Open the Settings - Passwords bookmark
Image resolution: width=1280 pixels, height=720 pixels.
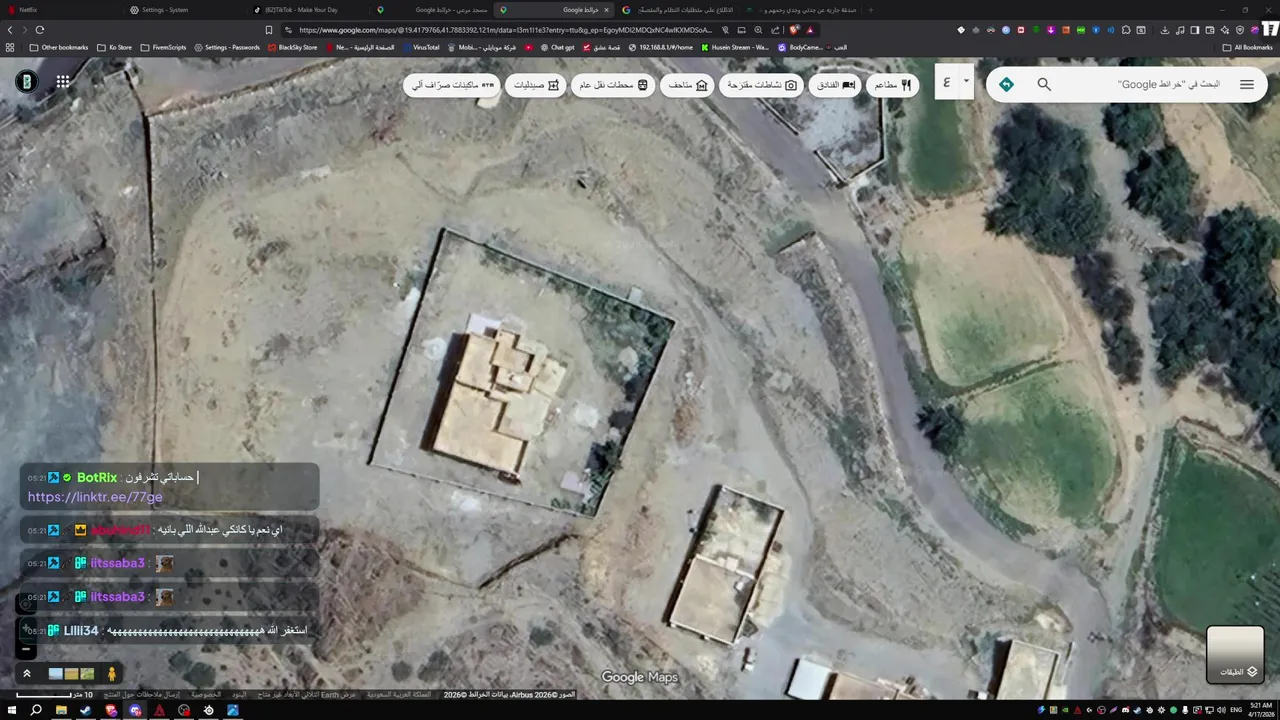[x=227, y=47]
